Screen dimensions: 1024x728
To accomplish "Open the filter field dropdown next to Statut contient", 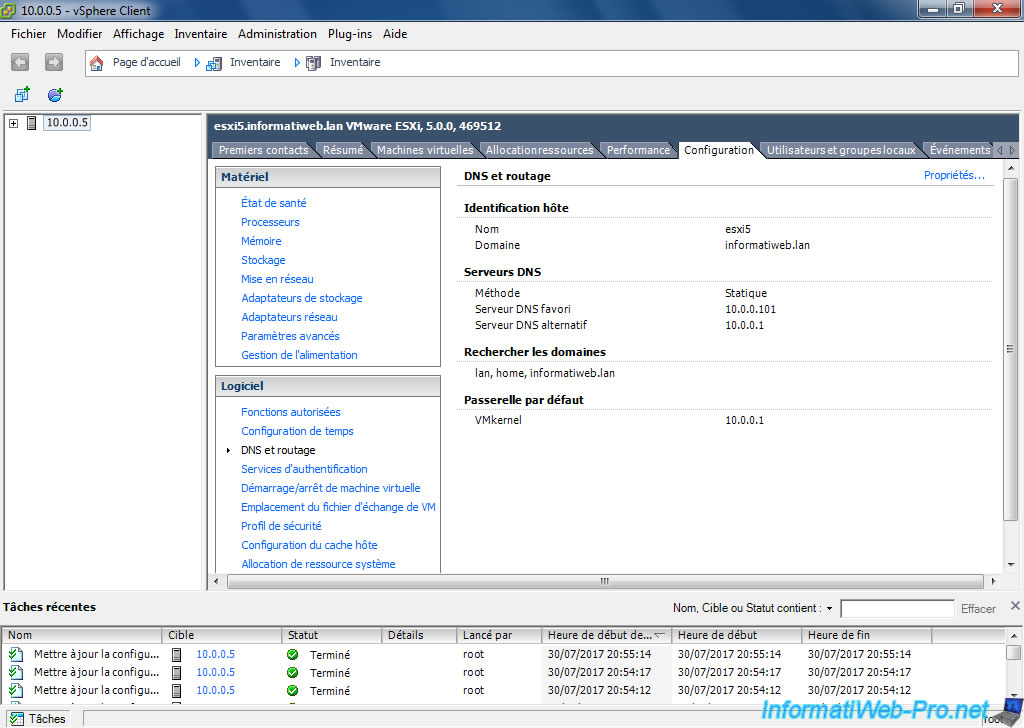I will [829, 609].
